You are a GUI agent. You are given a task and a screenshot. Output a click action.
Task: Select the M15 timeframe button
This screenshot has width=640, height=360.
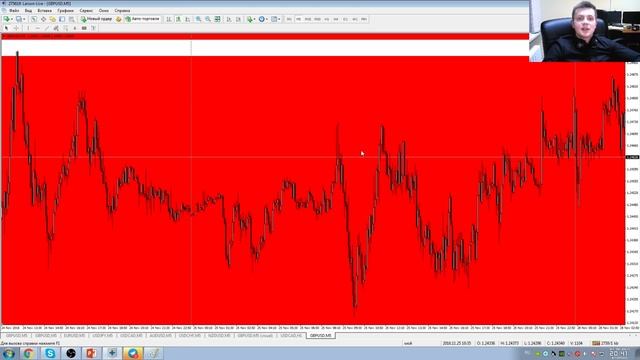coord(308,19)
